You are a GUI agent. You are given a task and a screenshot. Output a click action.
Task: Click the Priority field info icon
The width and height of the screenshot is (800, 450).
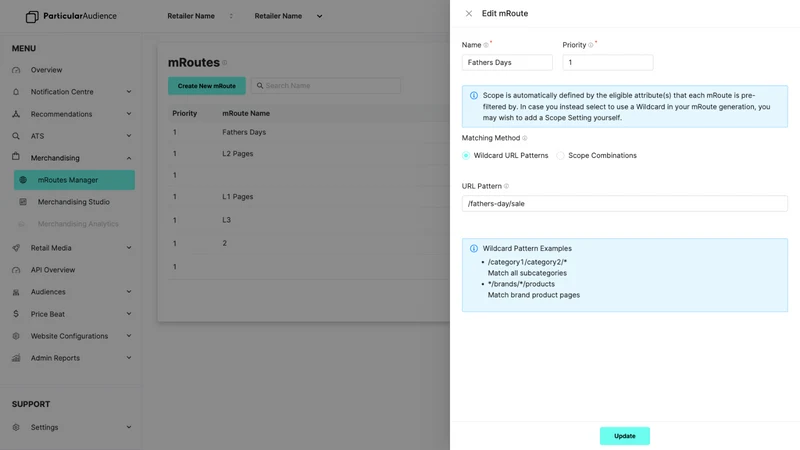[591, 45]
